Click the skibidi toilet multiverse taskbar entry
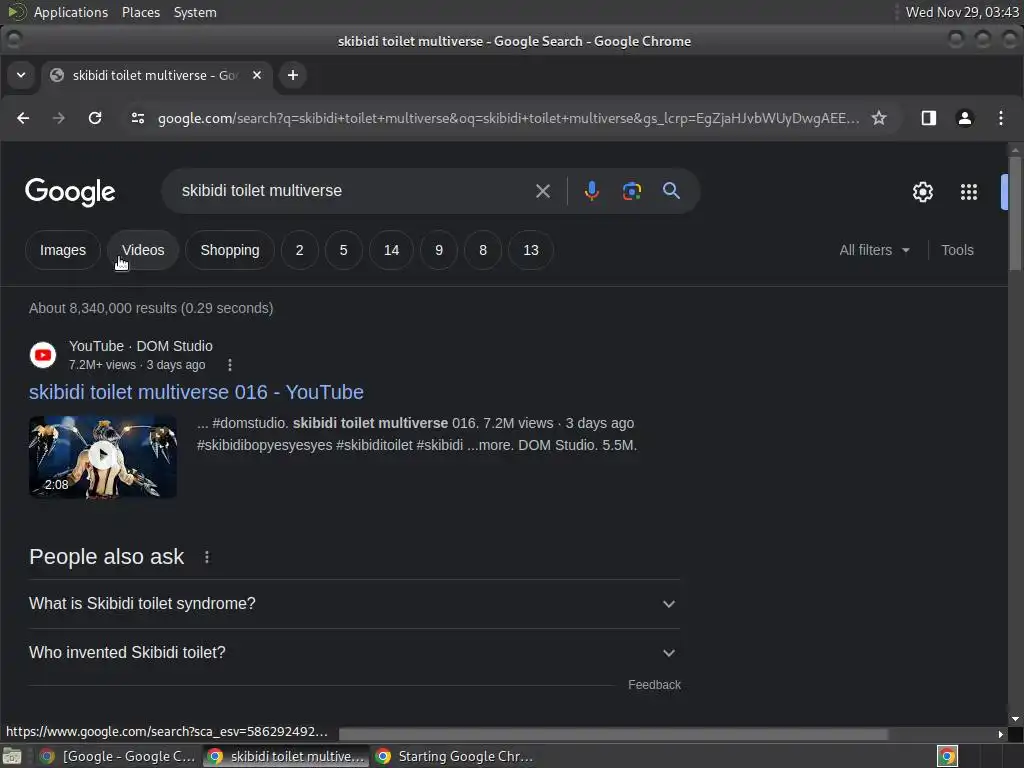Image resolution: width=1024 pixels, height=768 pixels. click(286, 756)
